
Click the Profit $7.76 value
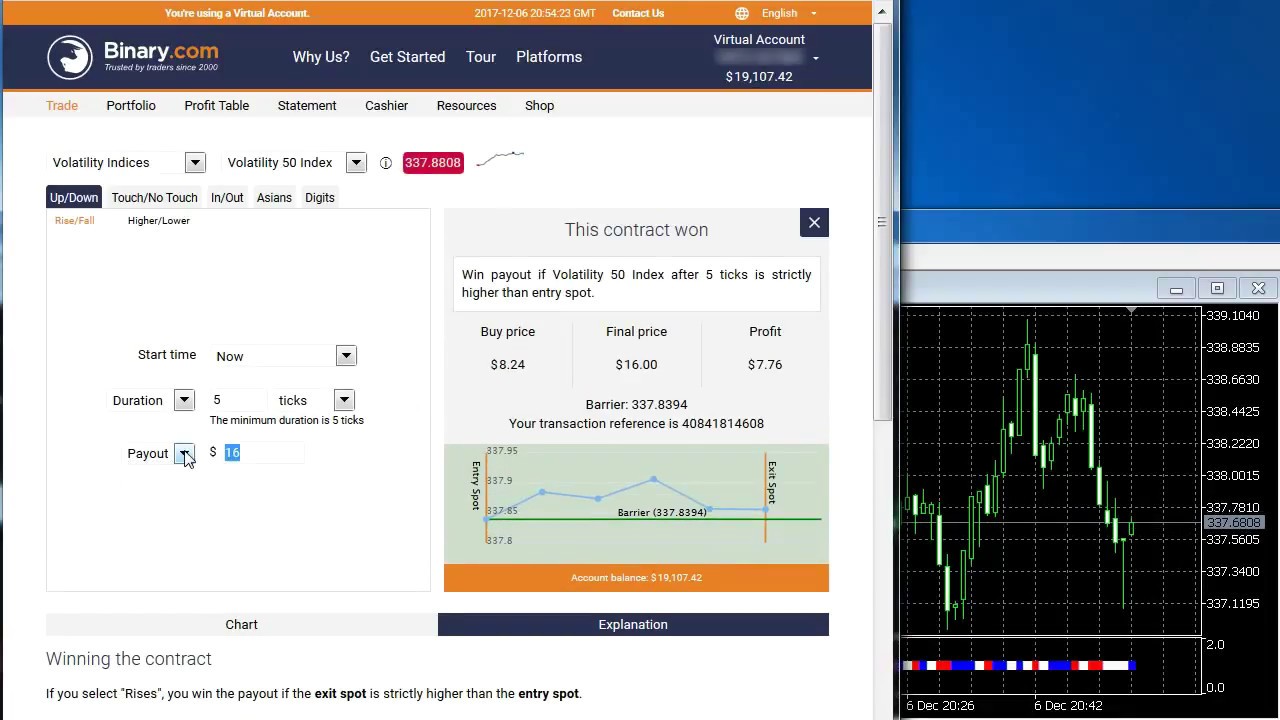765,365
